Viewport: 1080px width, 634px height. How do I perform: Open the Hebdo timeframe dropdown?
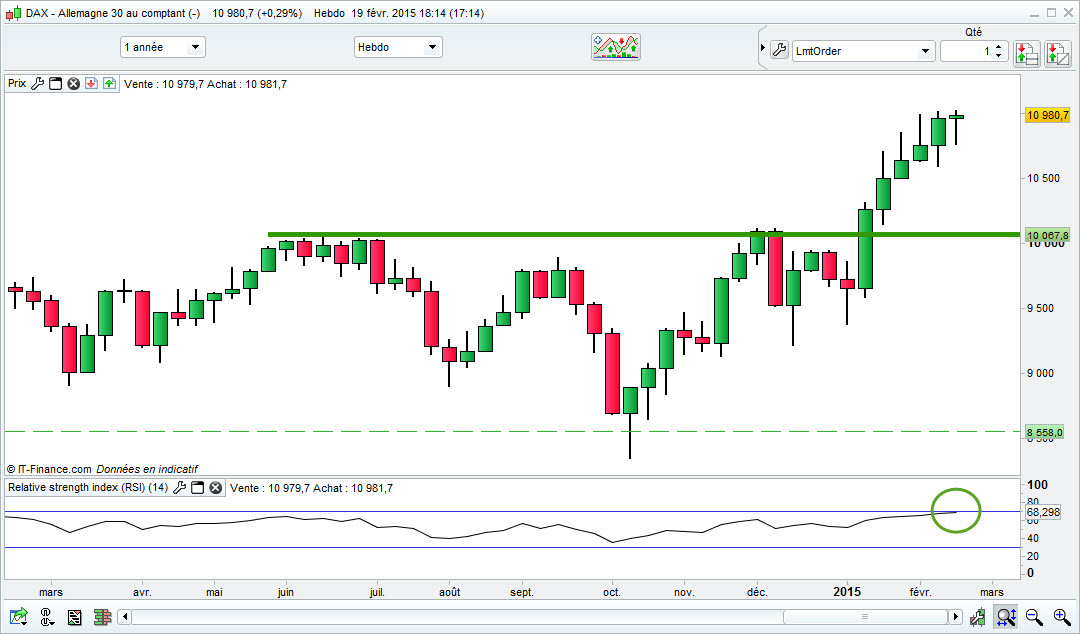tap(398, 47)
